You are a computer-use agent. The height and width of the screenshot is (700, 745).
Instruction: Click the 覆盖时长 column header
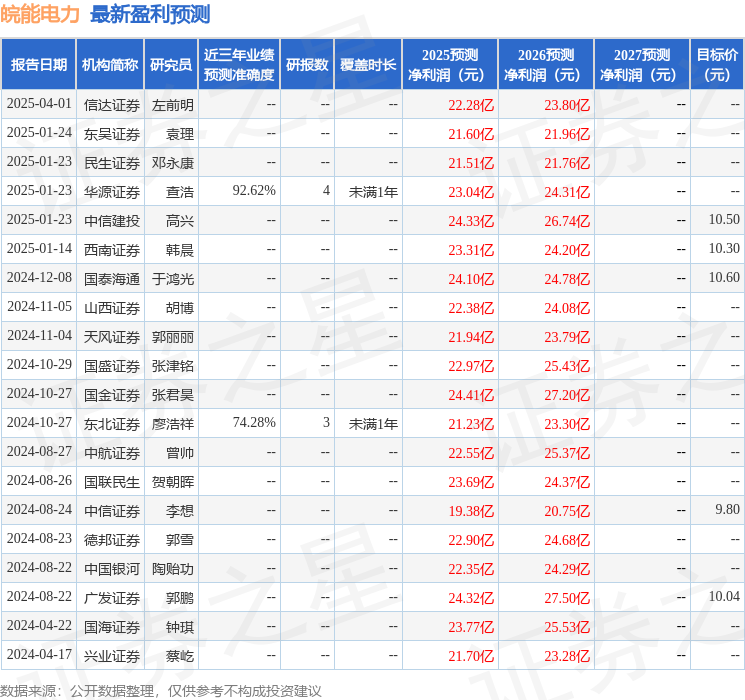(x=368, y=65)
